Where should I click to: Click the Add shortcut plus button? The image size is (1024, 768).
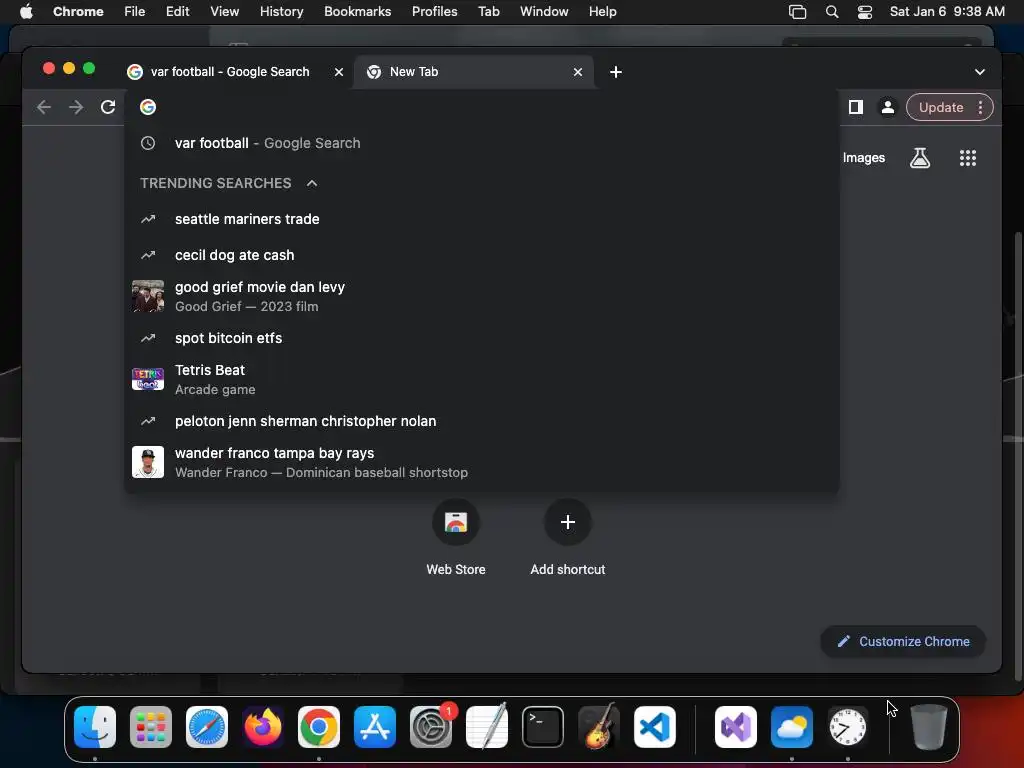point(568,522)
